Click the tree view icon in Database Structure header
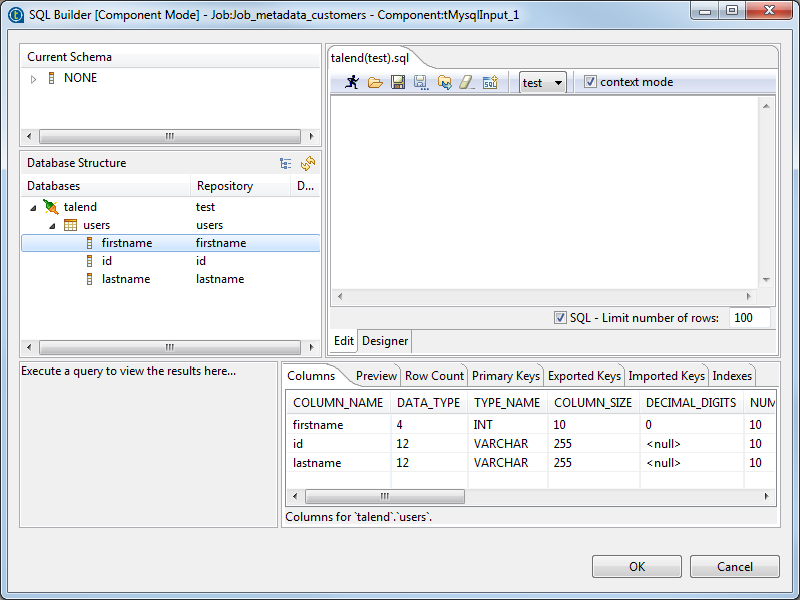The image size is (800, 600). tap(286, 163)
